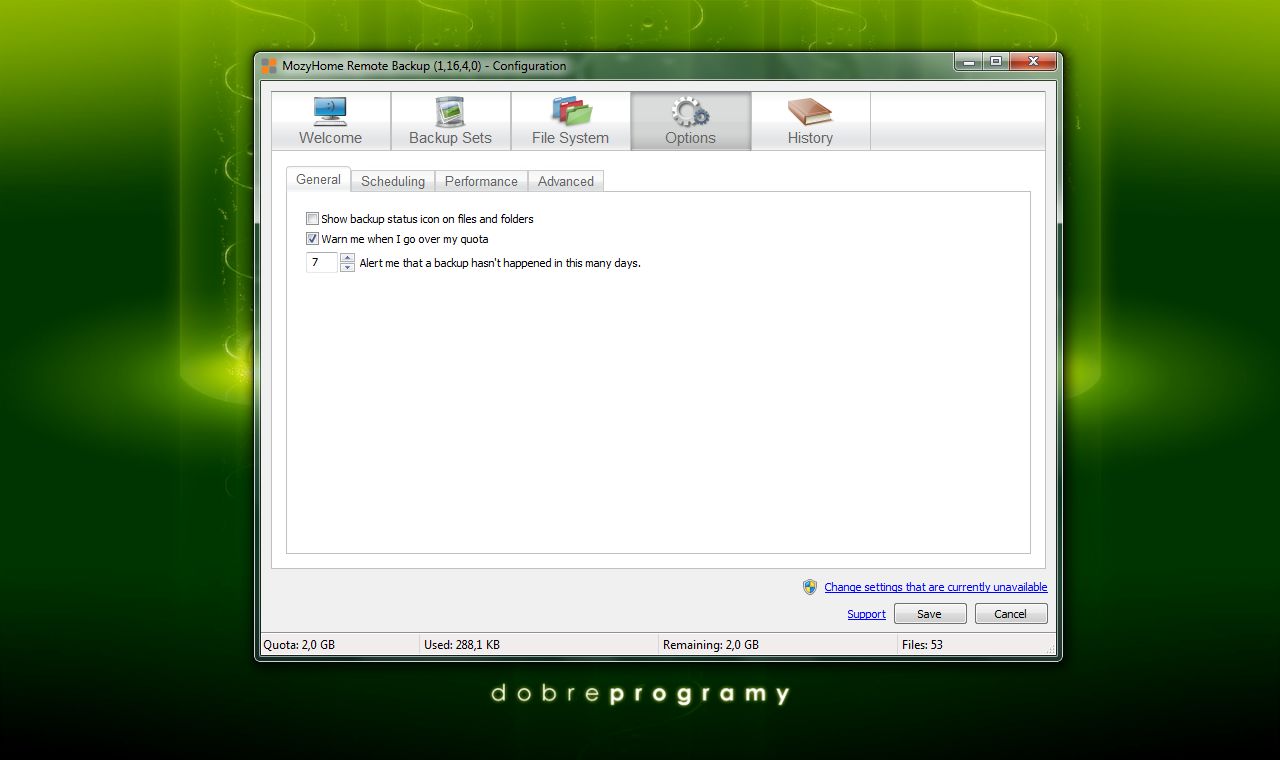1280x760 pixels.
Task: Maximize the MozyHome Configuration window
Action: [x=996, y=62]
